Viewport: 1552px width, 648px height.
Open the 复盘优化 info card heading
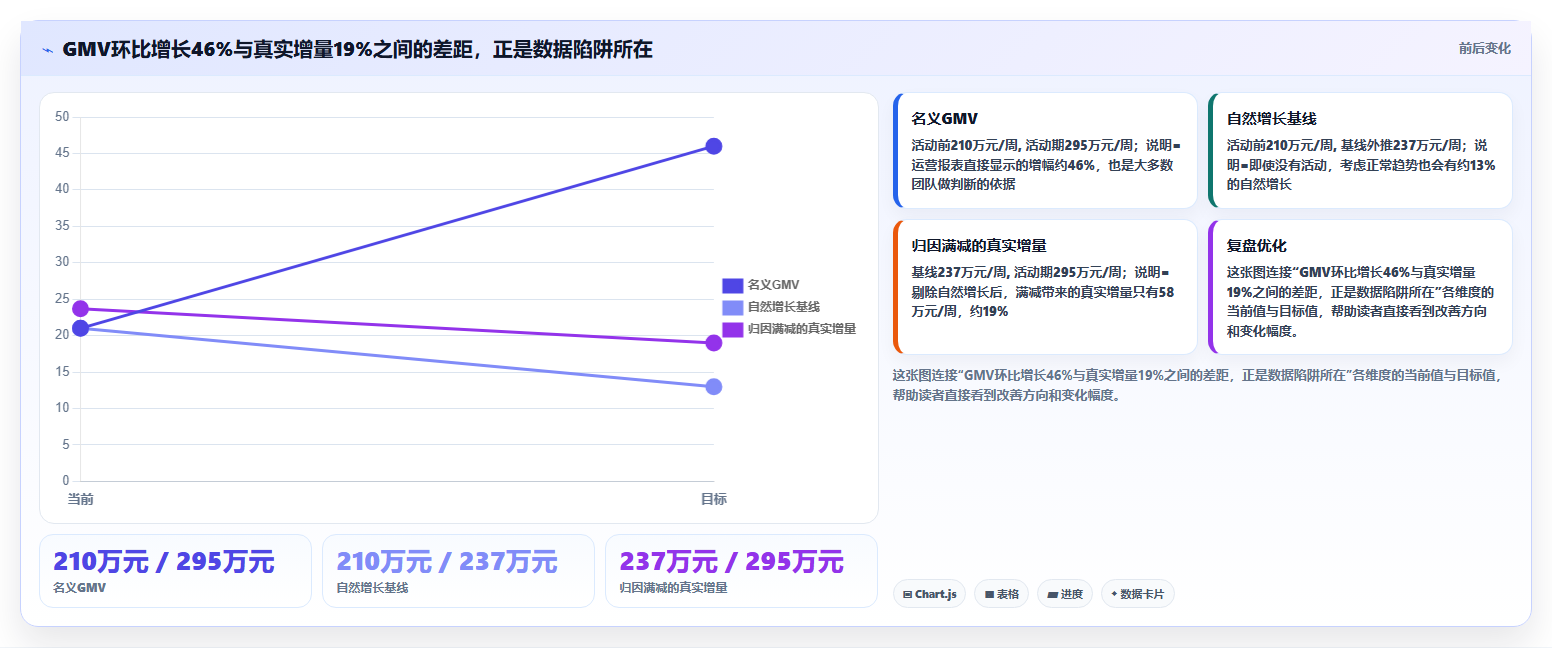[x=1257, y=246]
